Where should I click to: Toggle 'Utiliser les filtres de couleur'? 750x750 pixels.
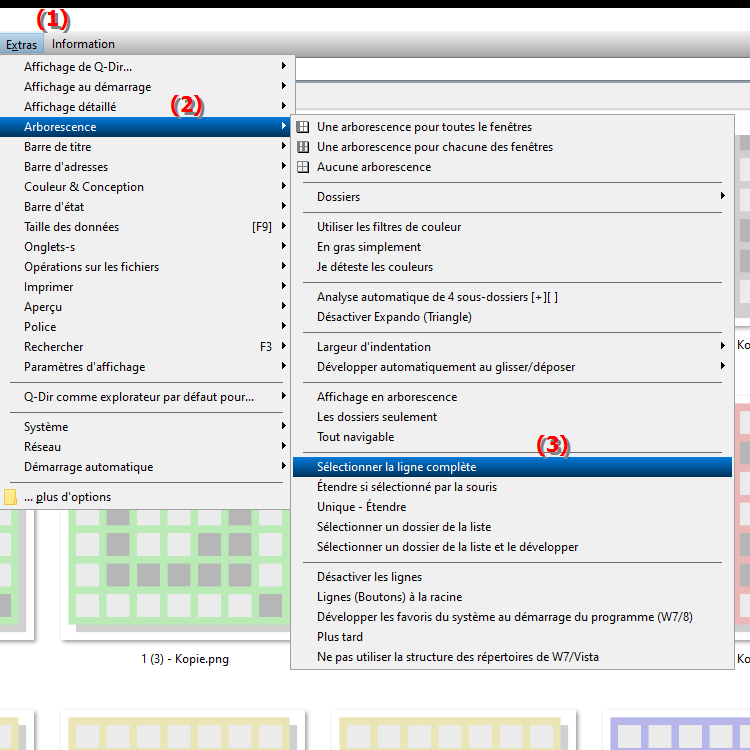coord(512,227)
